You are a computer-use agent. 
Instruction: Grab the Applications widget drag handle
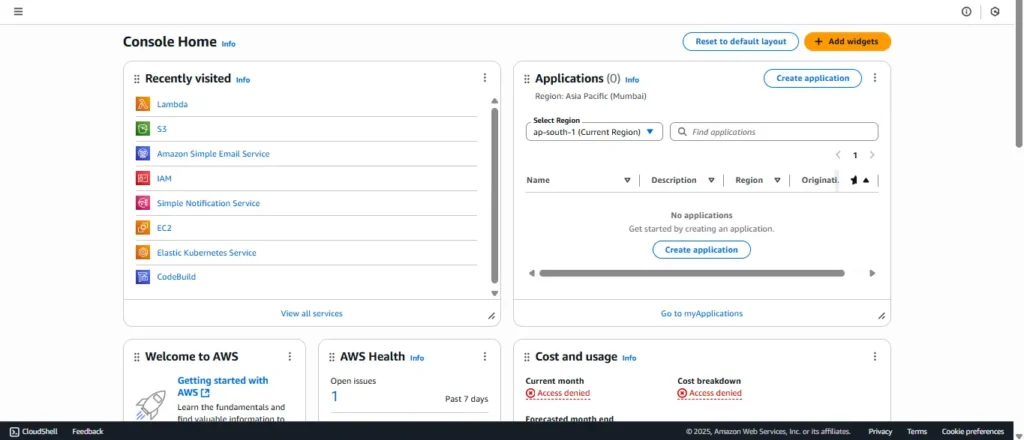tap(526, 79)
